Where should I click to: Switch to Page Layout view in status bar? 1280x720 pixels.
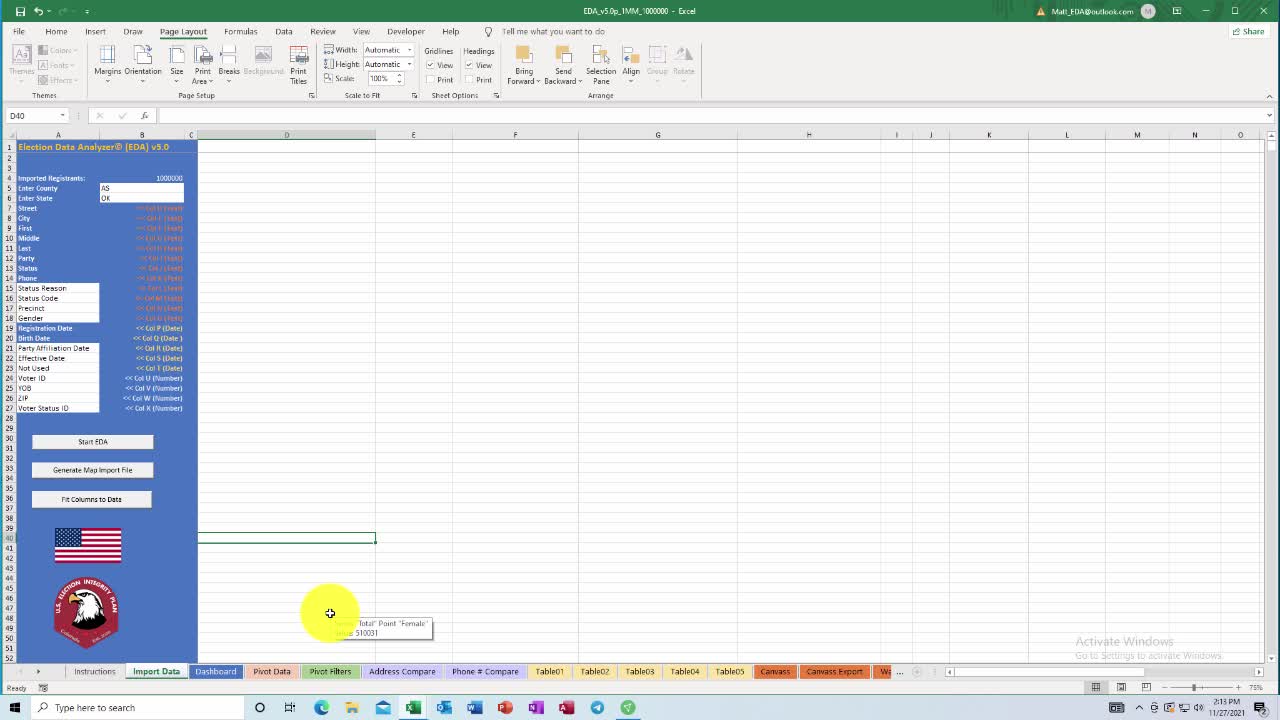click(x=1121, y=687)
